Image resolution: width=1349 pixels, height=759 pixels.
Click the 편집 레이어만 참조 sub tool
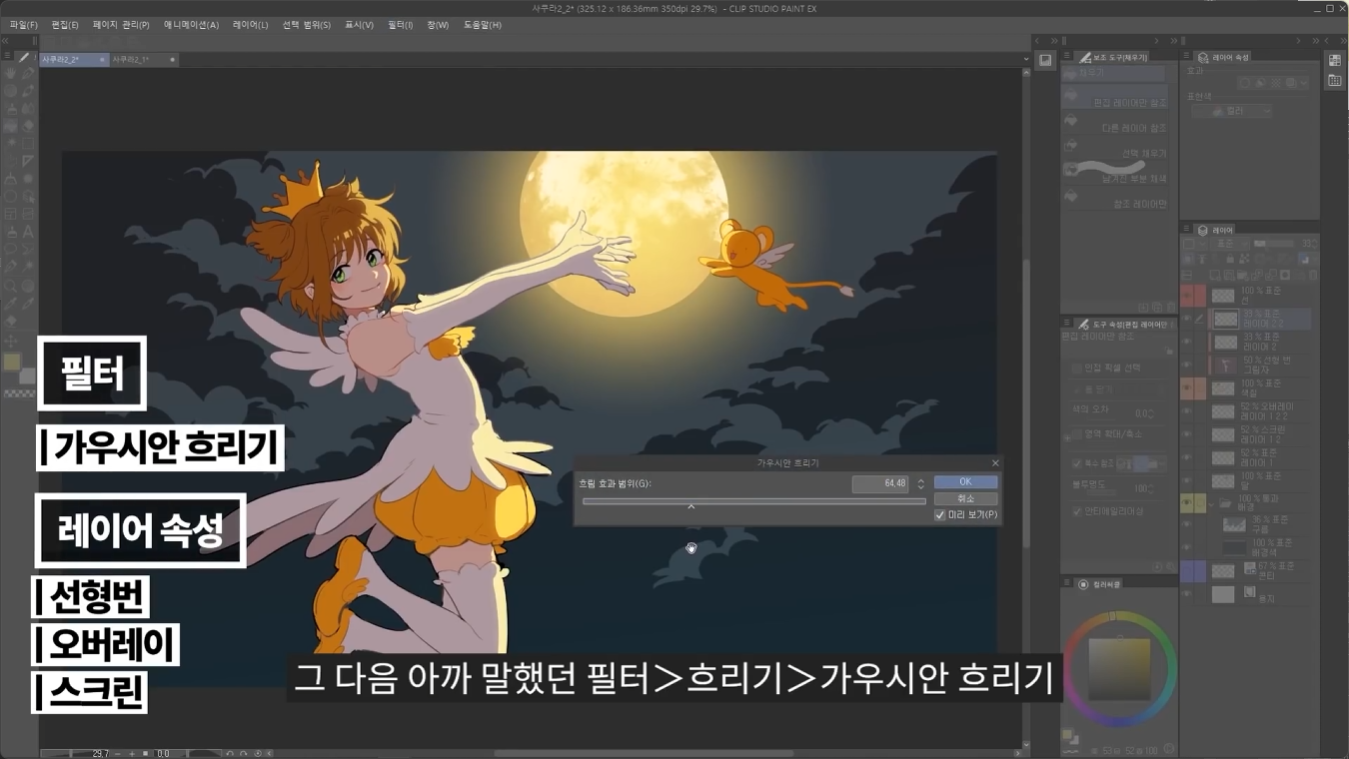[x=1113, y=97]
